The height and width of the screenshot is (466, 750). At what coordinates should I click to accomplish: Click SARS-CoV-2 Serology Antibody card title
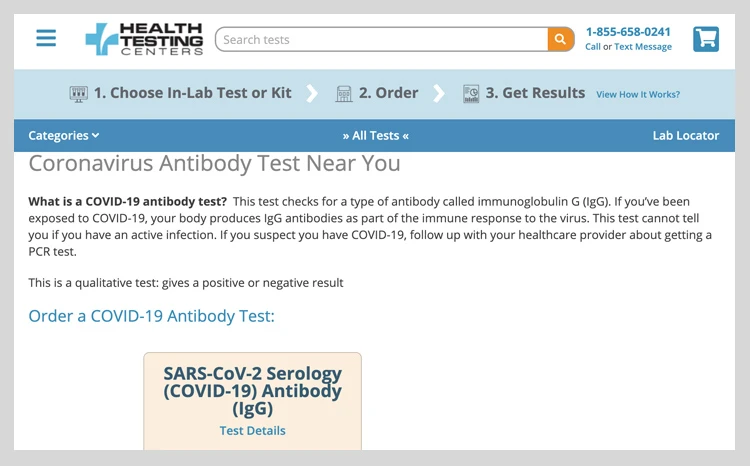coord(252,391)
